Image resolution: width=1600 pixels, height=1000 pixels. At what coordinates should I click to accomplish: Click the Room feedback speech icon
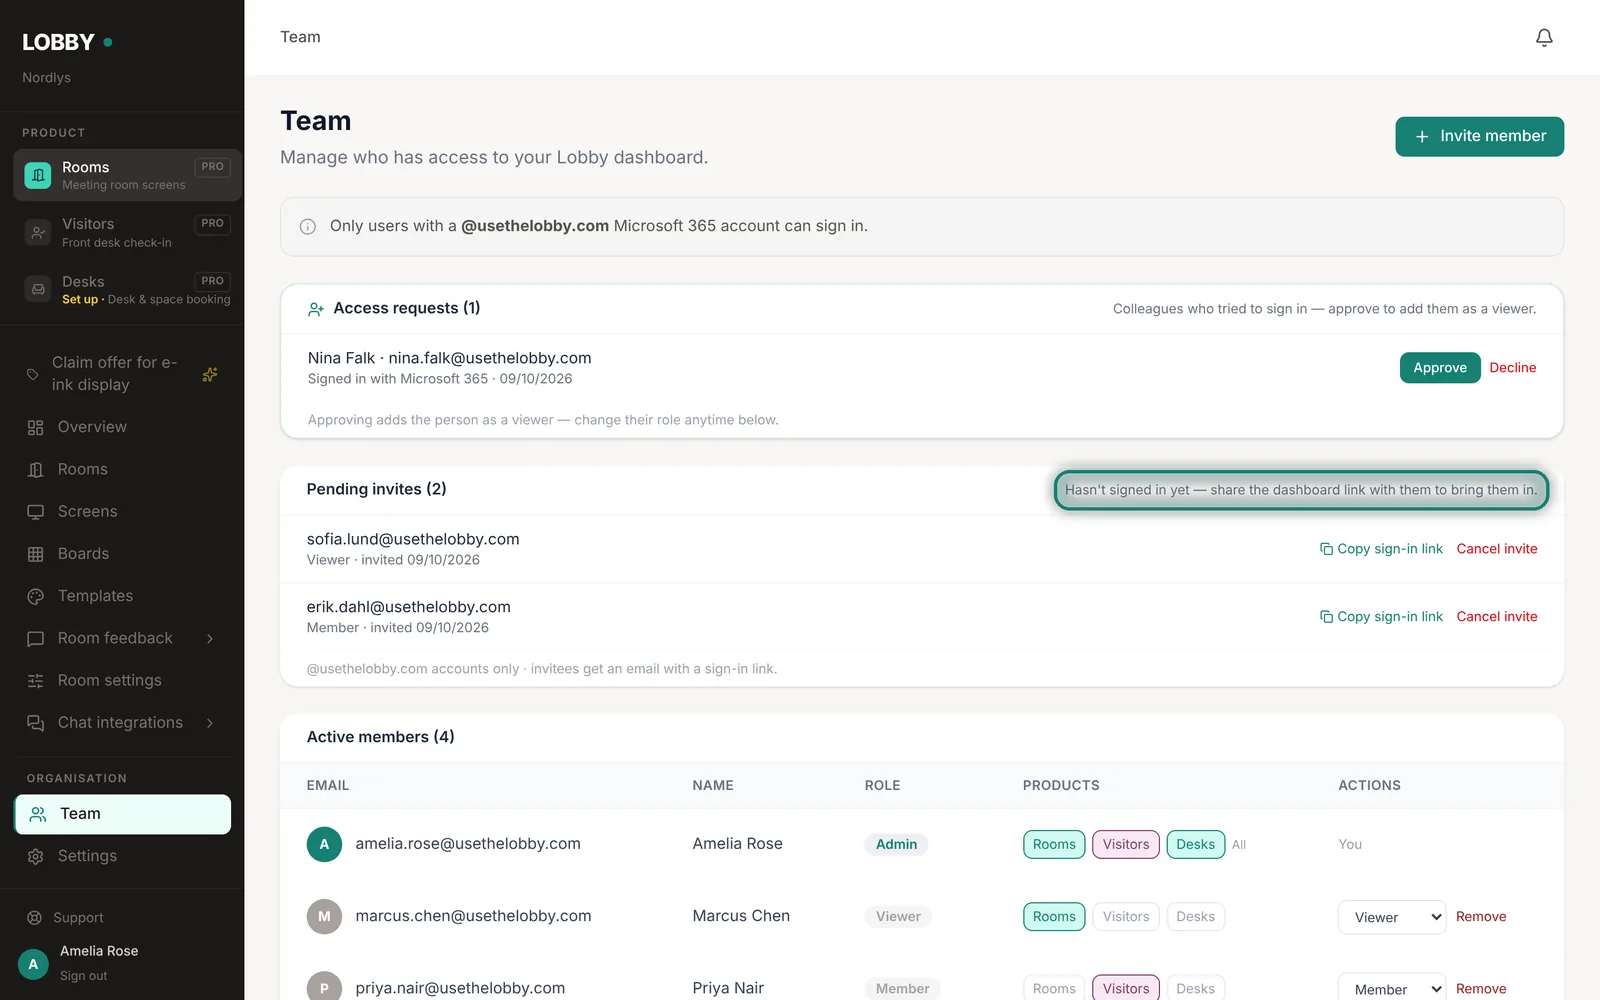point(36,638)
